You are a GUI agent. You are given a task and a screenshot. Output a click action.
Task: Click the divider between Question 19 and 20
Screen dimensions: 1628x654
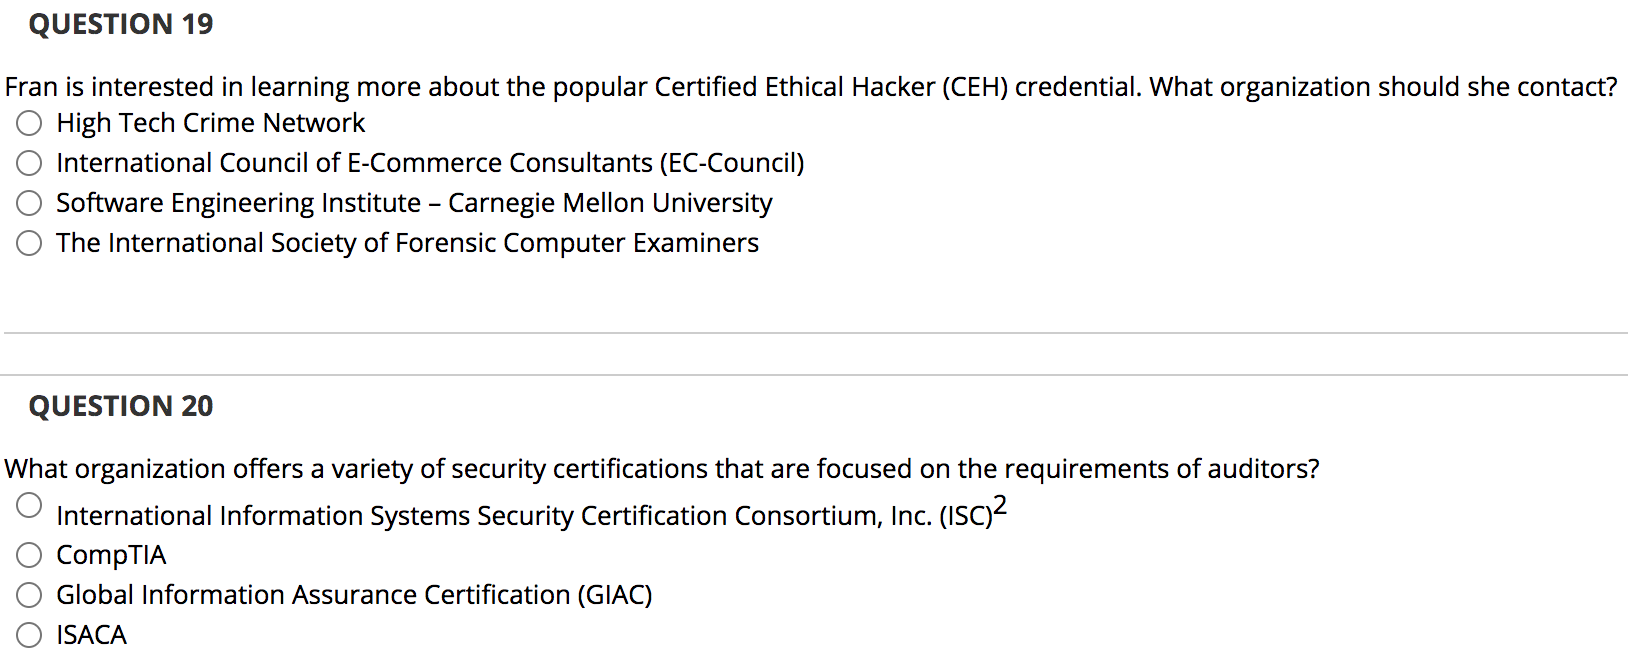[814, 331]
